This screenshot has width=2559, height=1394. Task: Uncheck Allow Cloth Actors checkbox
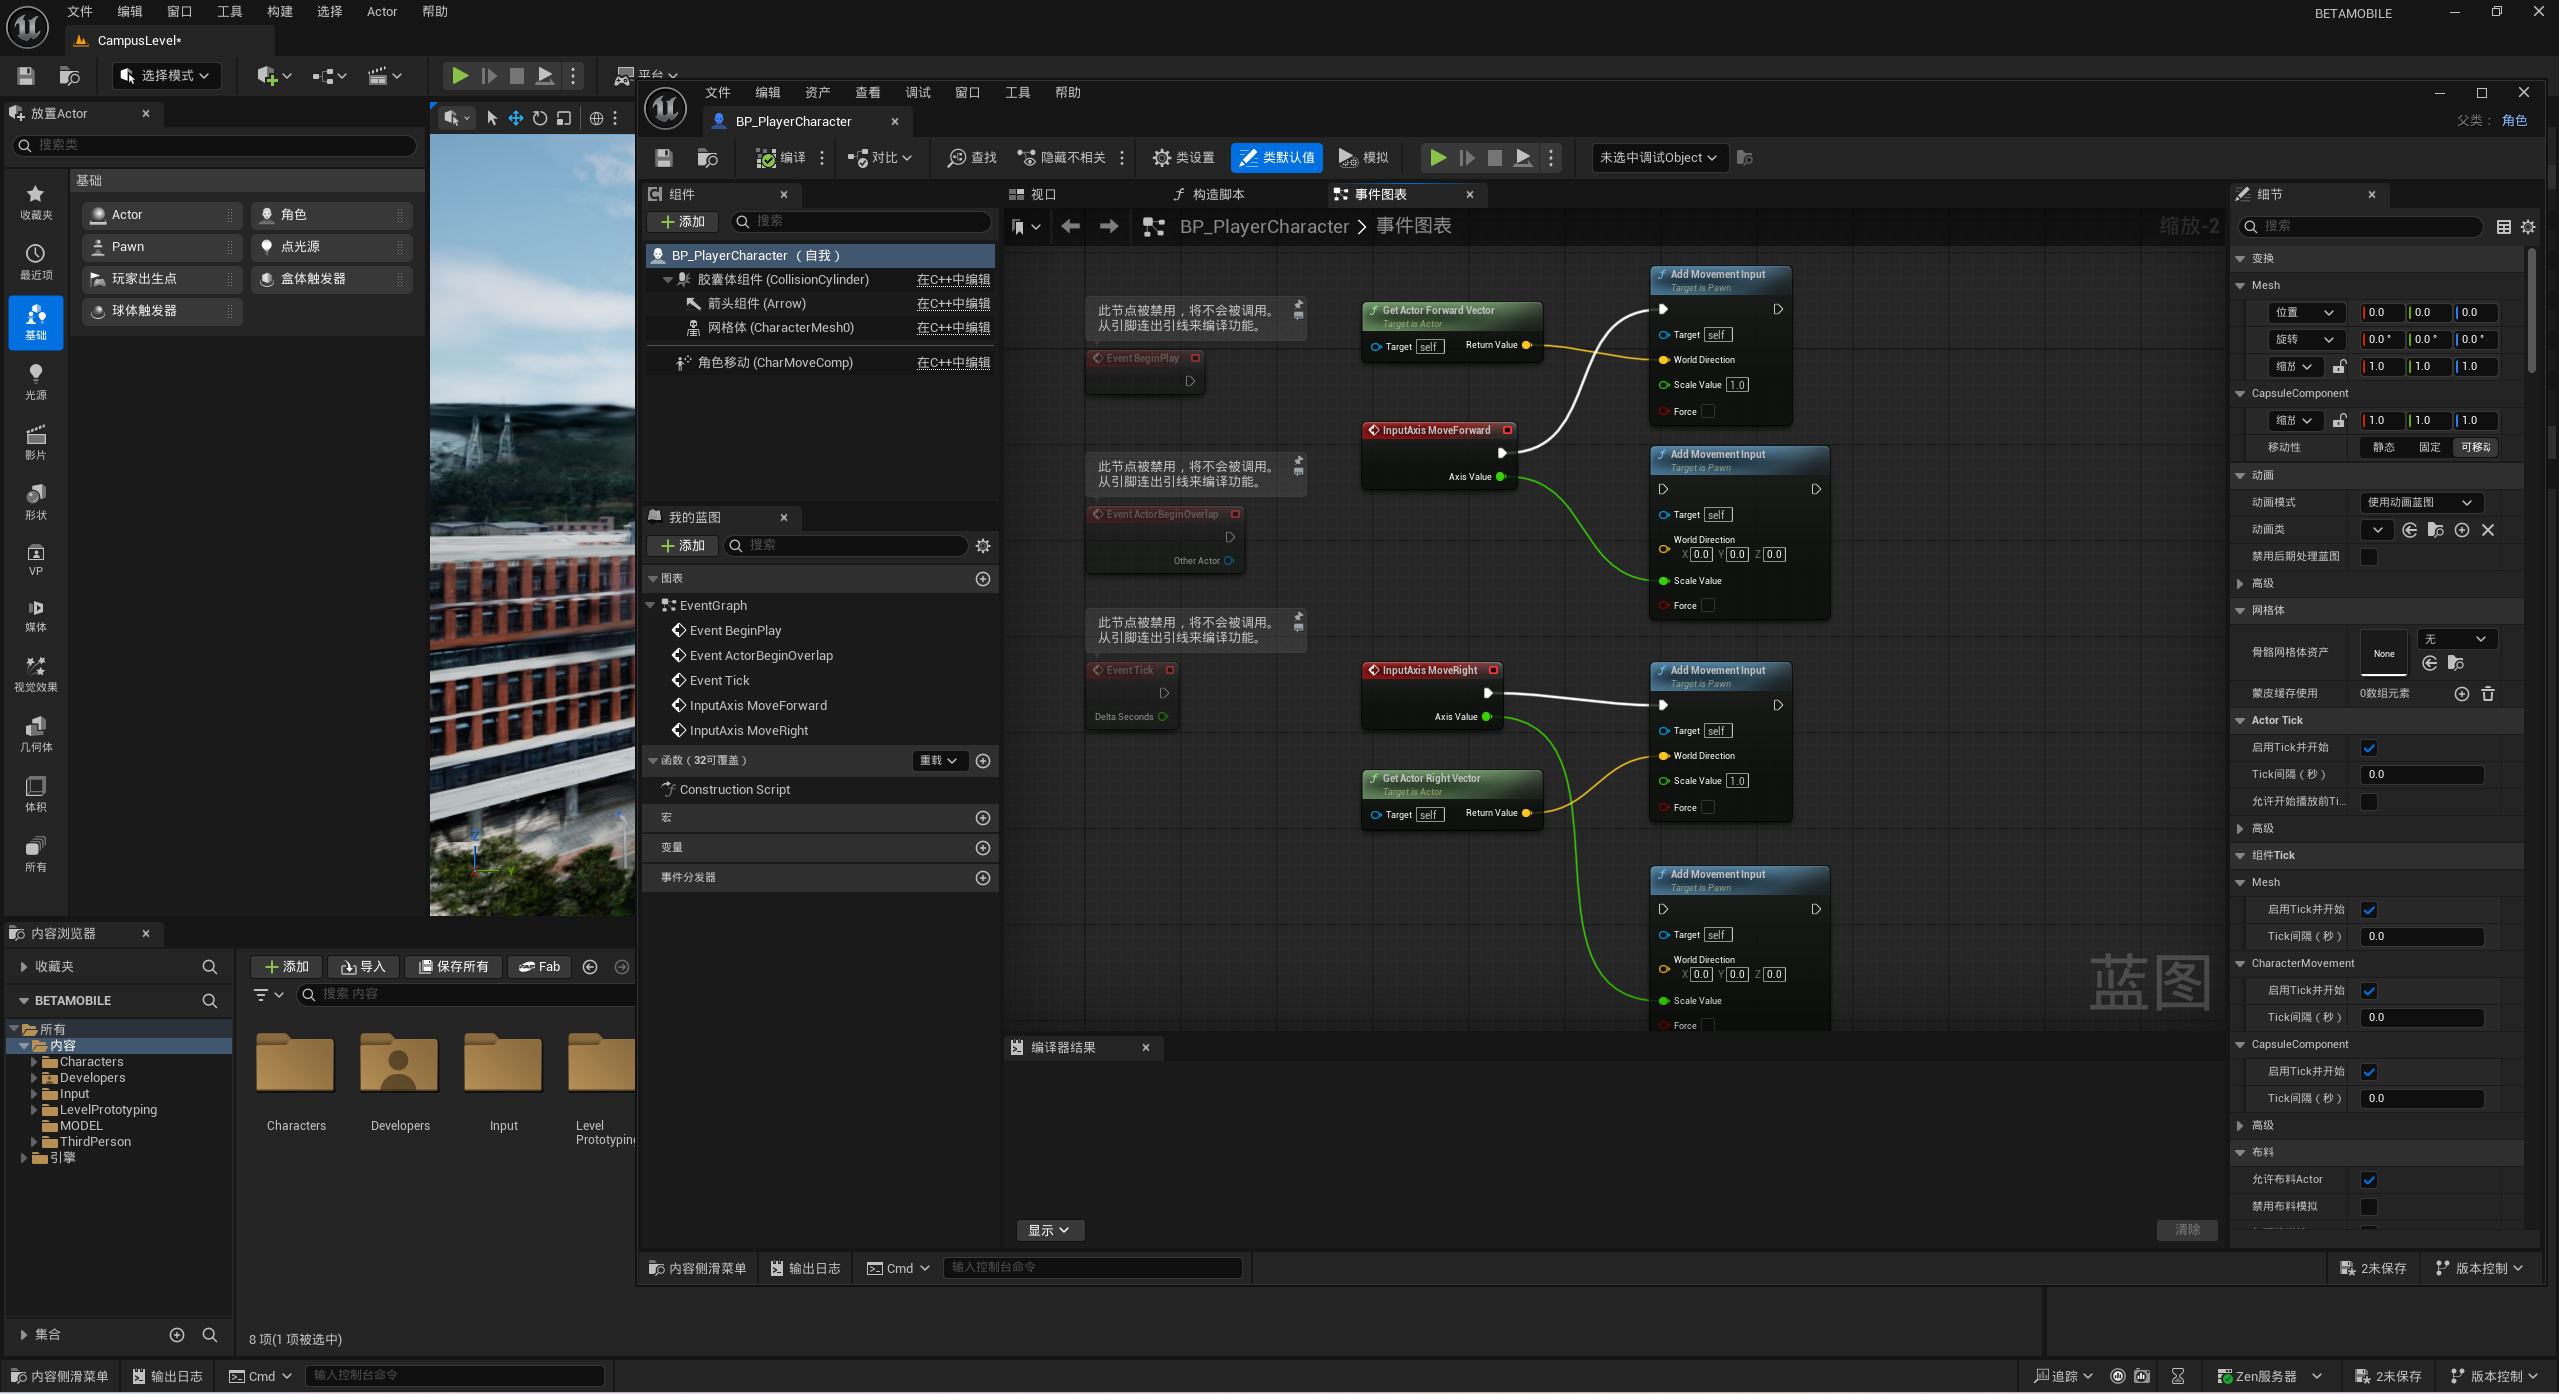[x=2368, y=1180]
